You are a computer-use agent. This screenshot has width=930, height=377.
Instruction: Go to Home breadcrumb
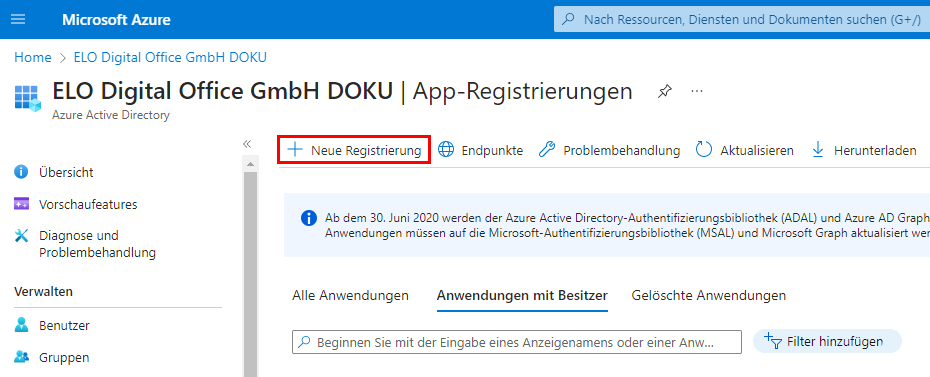[x=33, y=57]
